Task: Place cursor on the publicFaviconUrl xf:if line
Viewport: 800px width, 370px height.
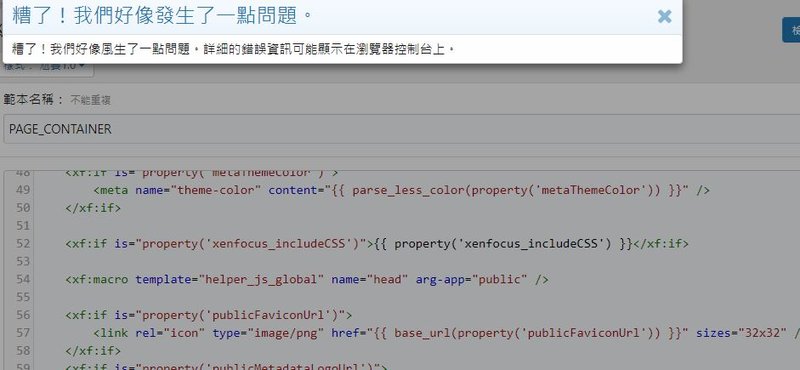Action: 209,315
